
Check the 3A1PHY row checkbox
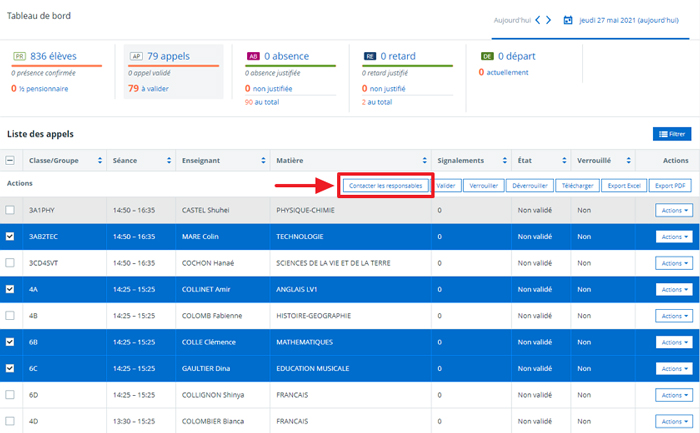pyautogui.click(x=10, y=210)
